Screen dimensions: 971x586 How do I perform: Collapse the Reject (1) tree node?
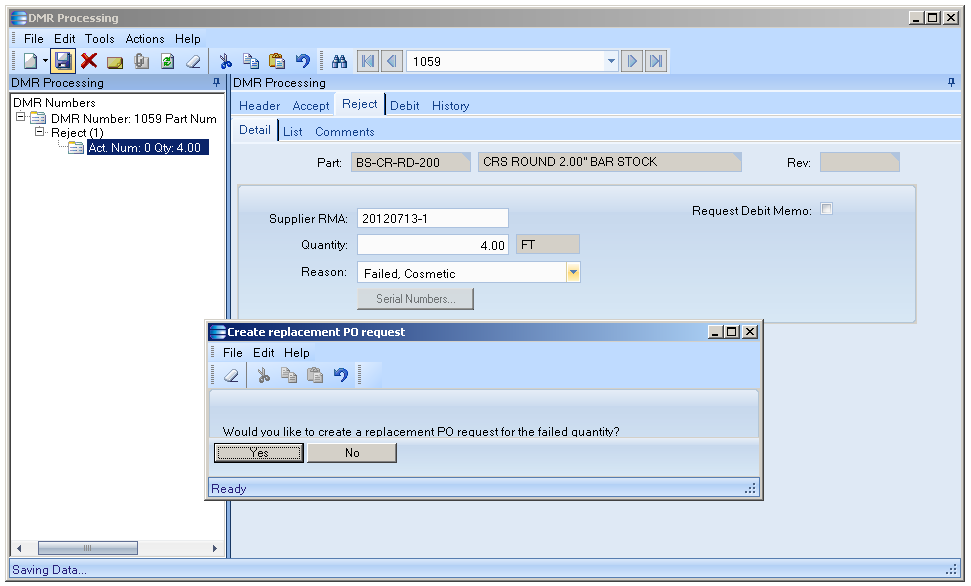tap(40, 131)
